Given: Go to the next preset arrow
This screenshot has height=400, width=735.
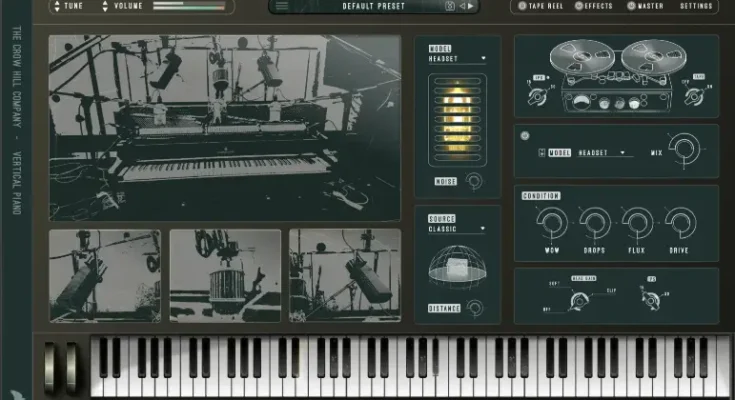Looking at the screenshot, I should (472, 6).
